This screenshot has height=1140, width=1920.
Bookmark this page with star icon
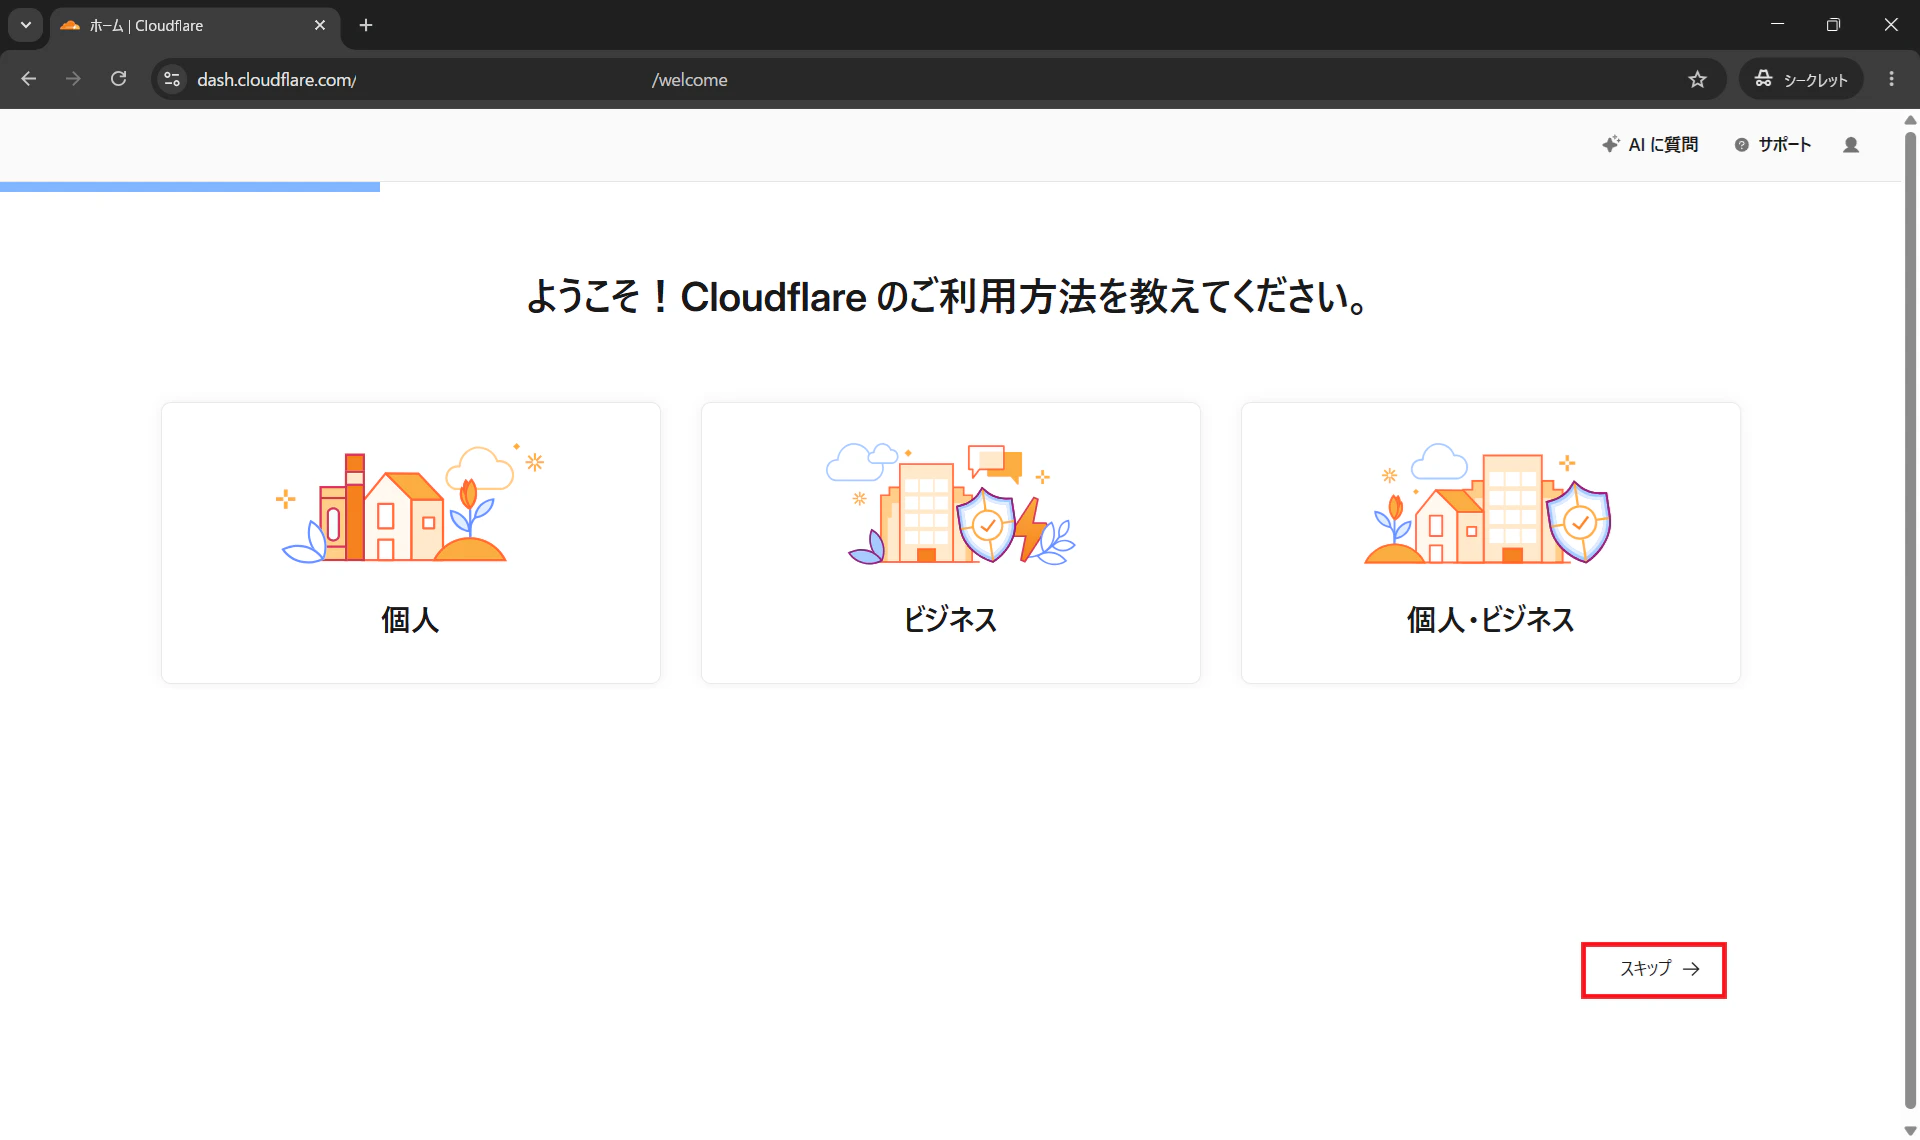(1697, 79)
